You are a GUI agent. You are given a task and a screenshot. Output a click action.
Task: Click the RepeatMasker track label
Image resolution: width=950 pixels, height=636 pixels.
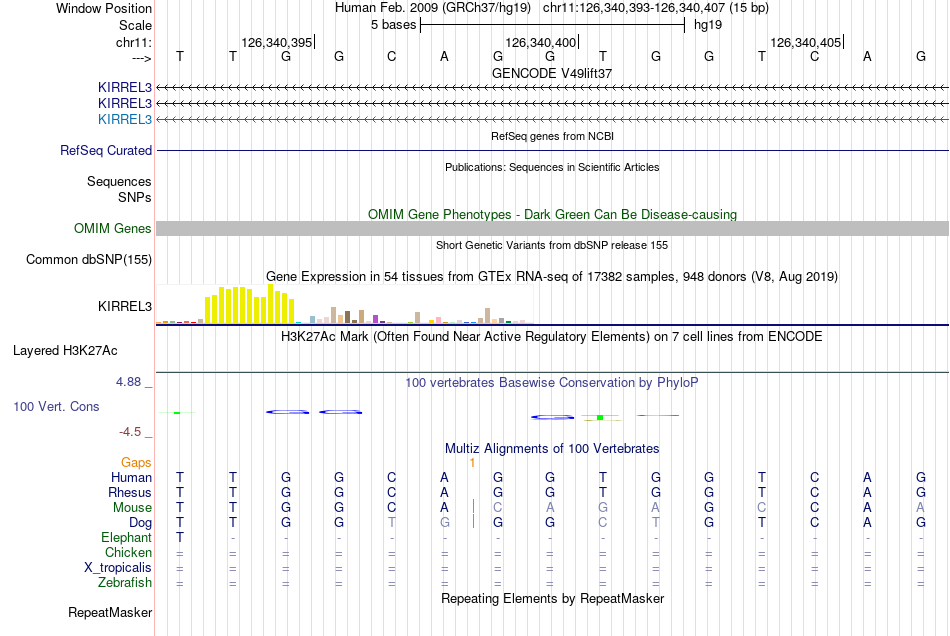(110, 613)
